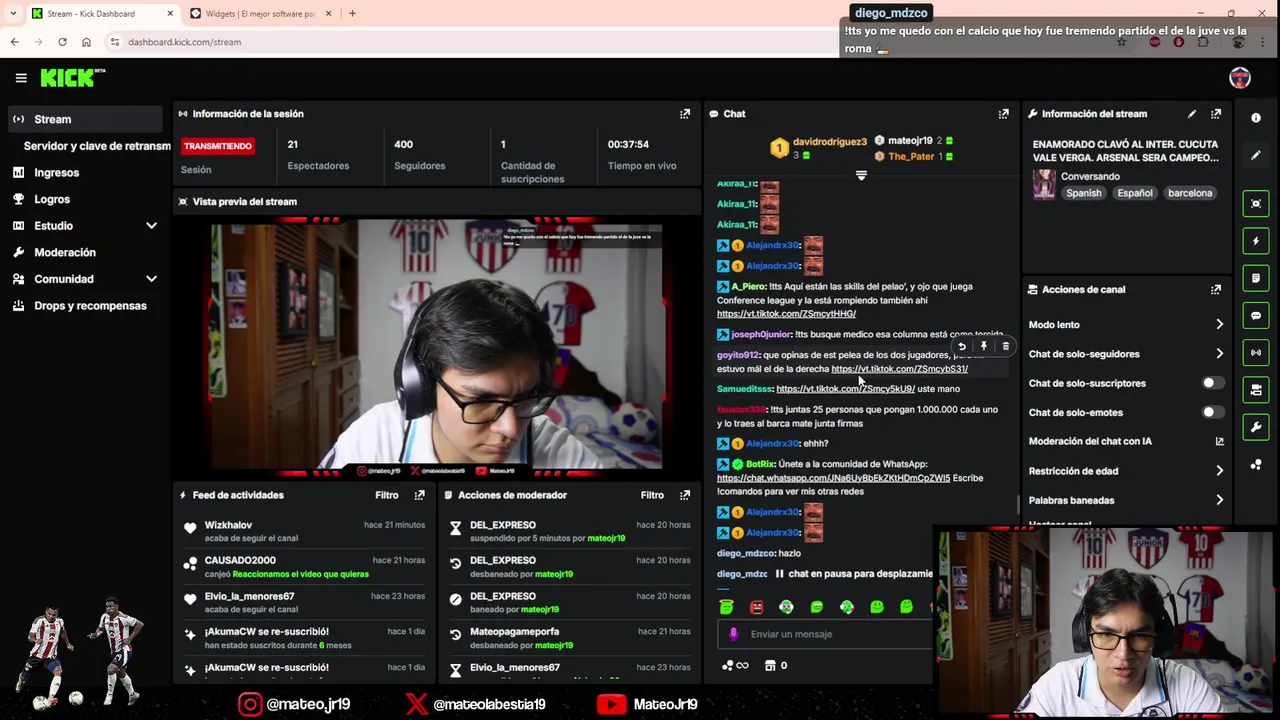1280x720 pixels.
Task: Open a new browser tab
Action: point(352,14)
